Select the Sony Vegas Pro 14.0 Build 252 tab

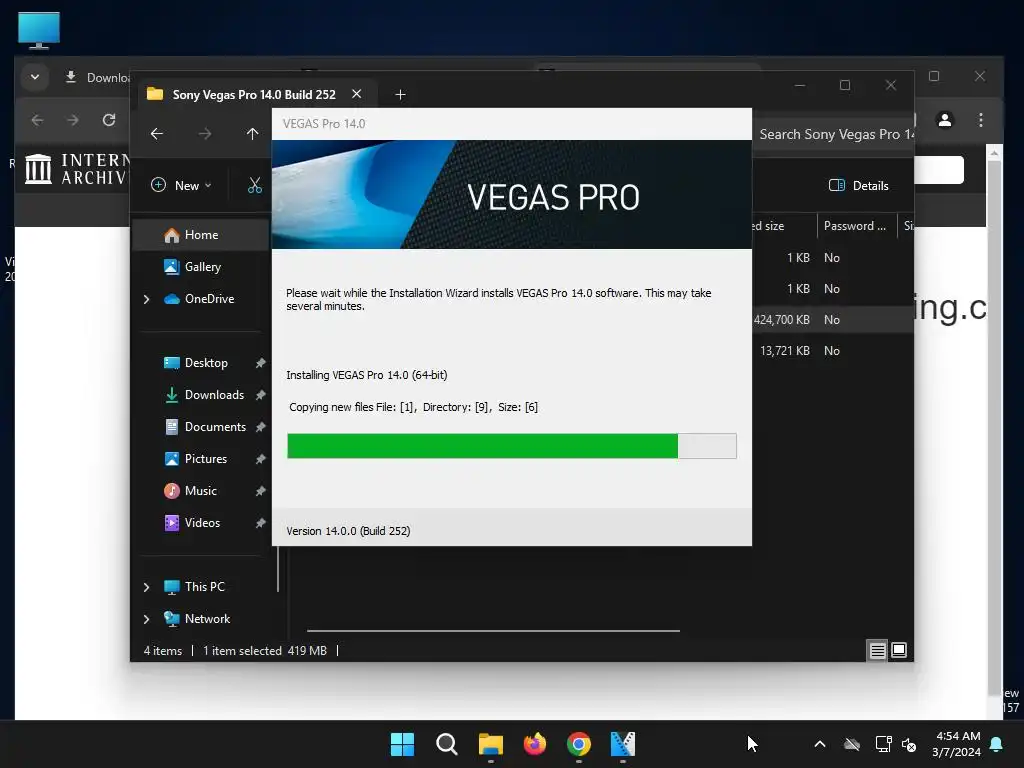point(253,94)
